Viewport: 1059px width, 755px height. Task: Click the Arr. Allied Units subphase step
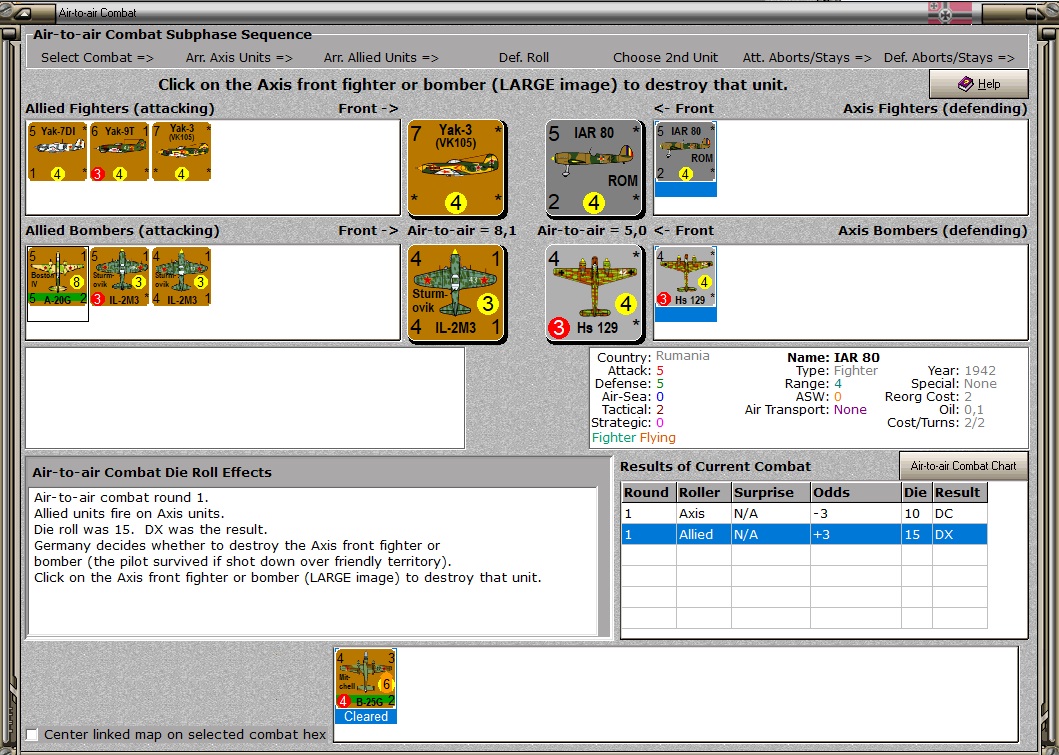pos(381,58)
